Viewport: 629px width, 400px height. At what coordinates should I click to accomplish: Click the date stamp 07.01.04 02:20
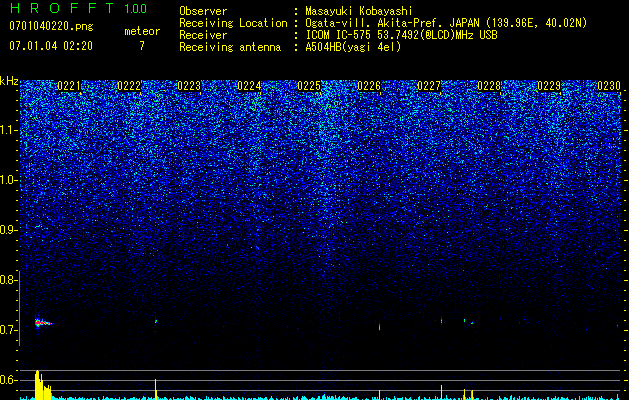coord(51,46)
